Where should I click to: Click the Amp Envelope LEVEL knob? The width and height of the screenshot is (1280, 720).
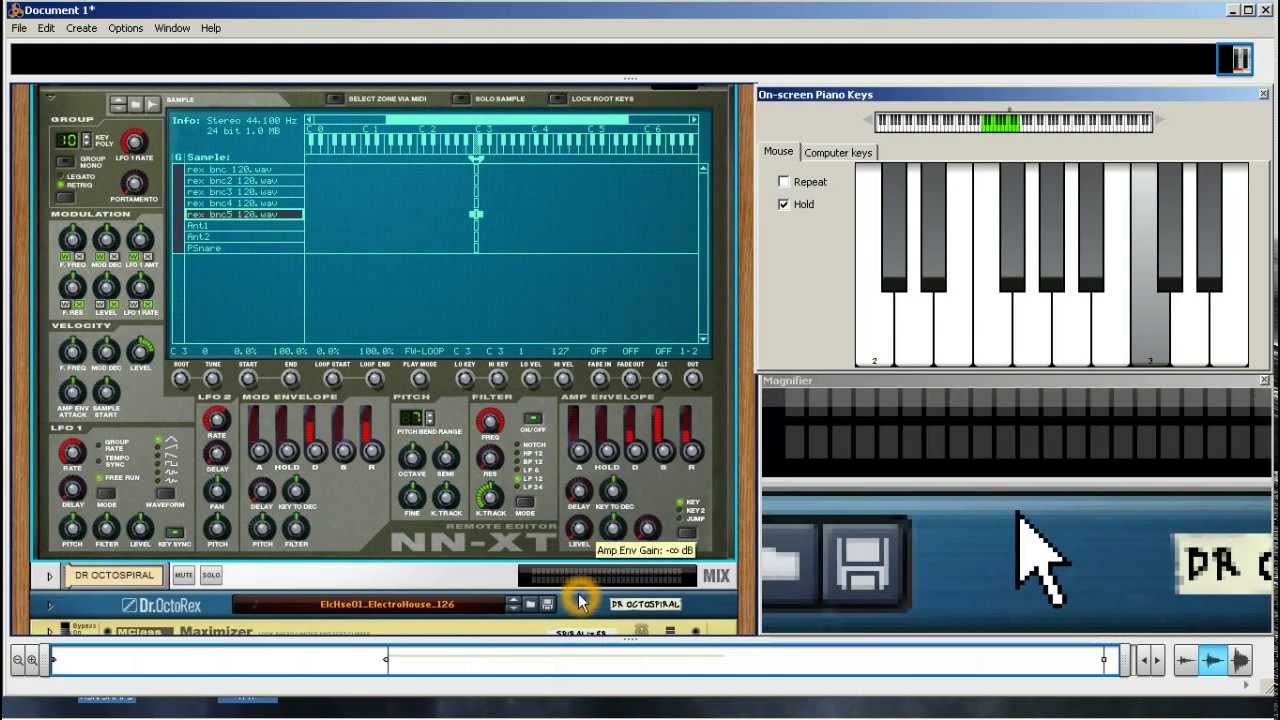579,528
